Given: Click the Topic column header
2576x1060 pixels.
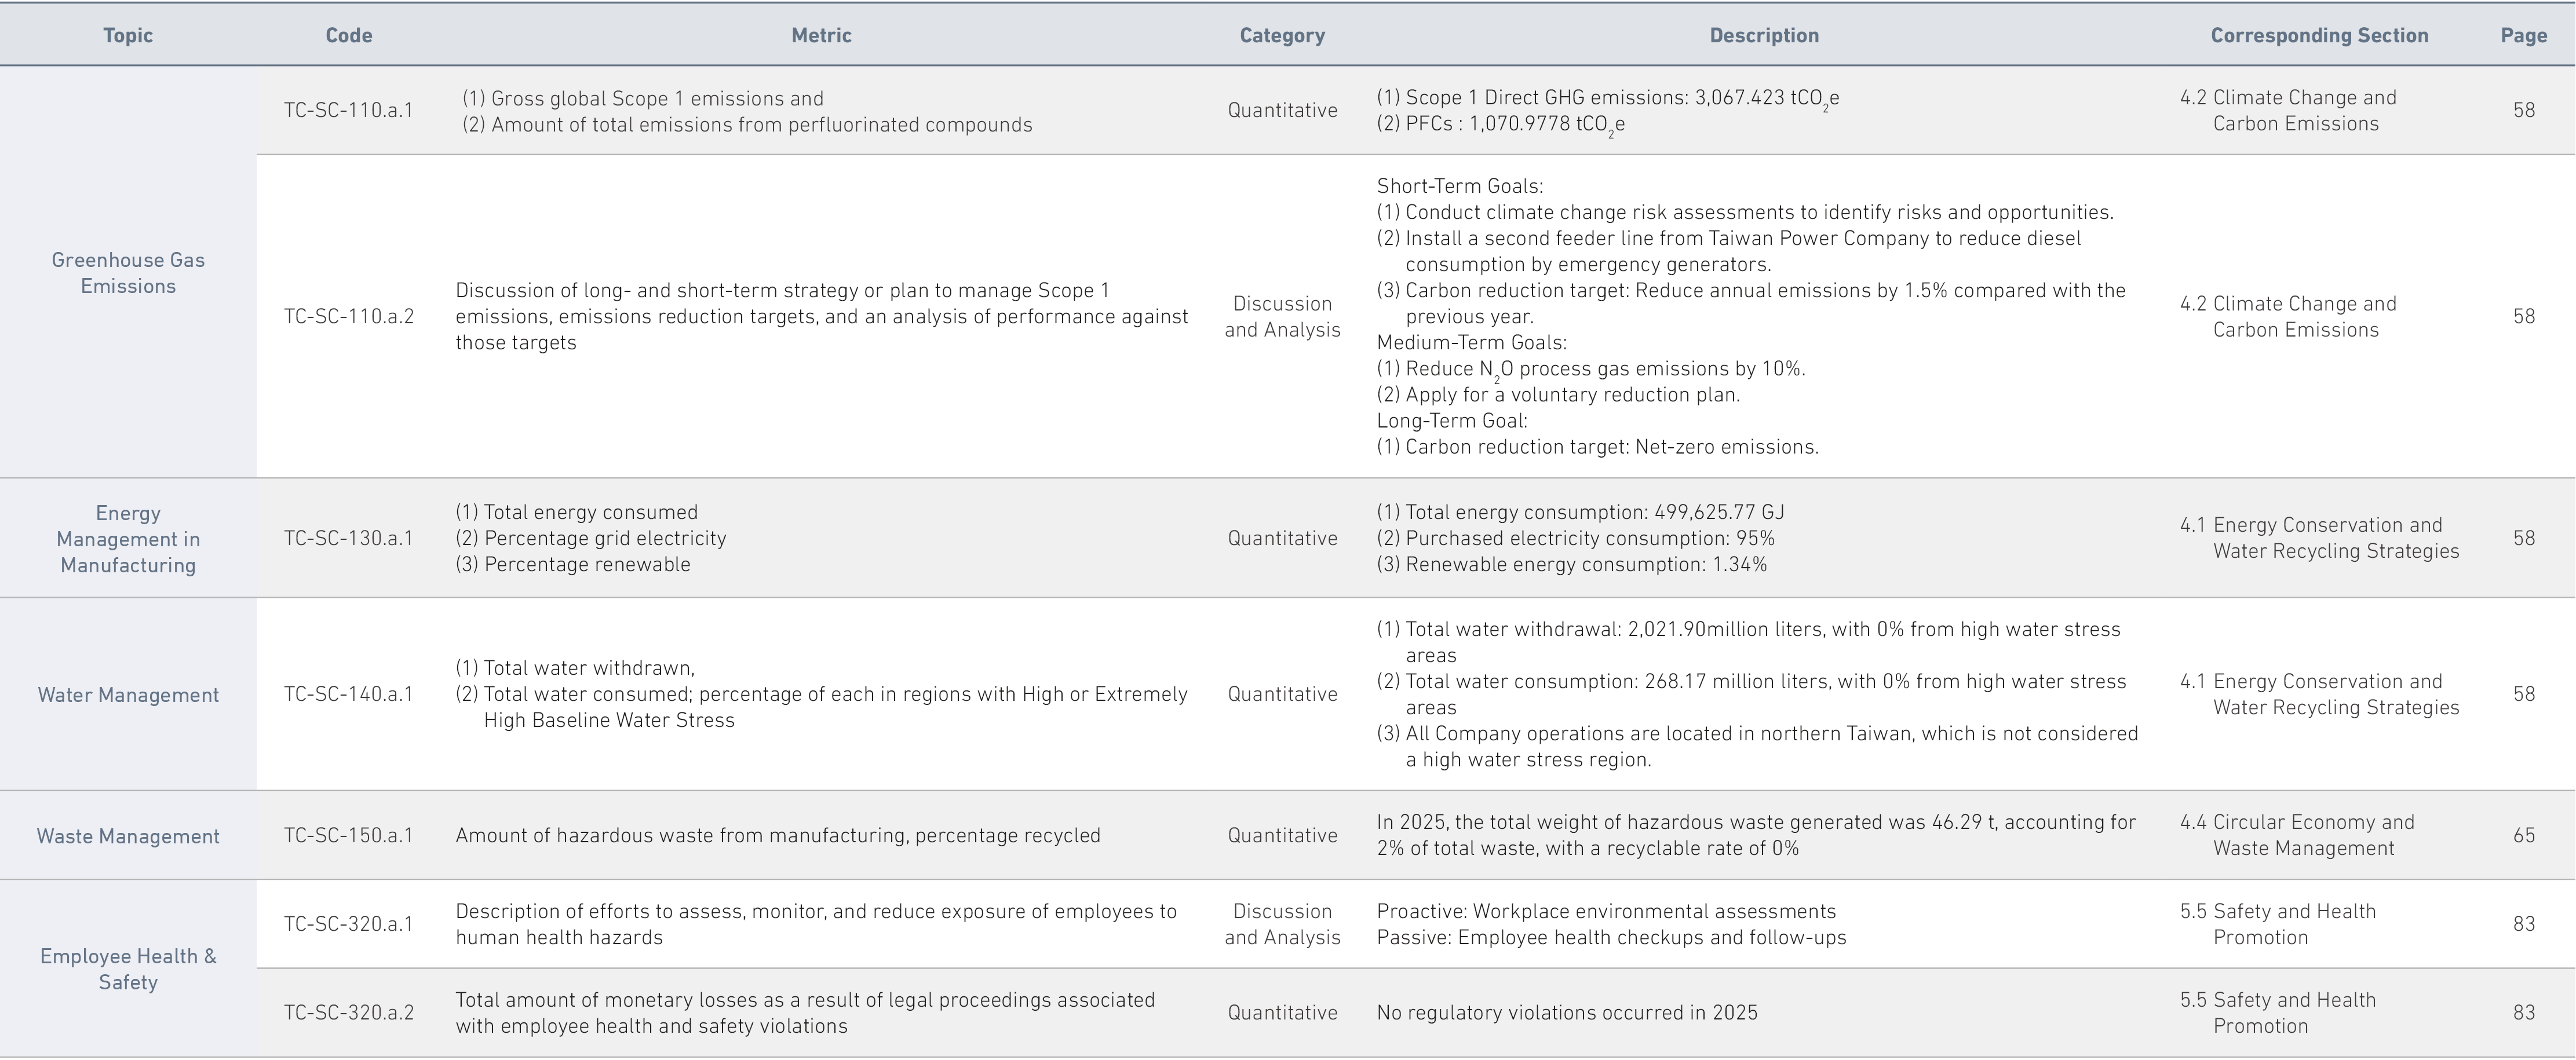Looking at the screenshot, I should (x=128, y=36).
